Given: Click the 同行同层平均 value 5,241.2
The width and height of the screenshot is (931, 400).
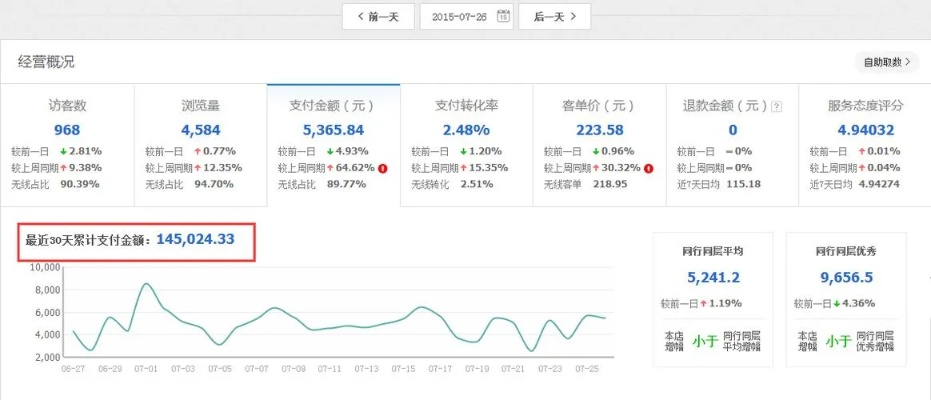Looking at the screenshot, I should coord(714,278).
